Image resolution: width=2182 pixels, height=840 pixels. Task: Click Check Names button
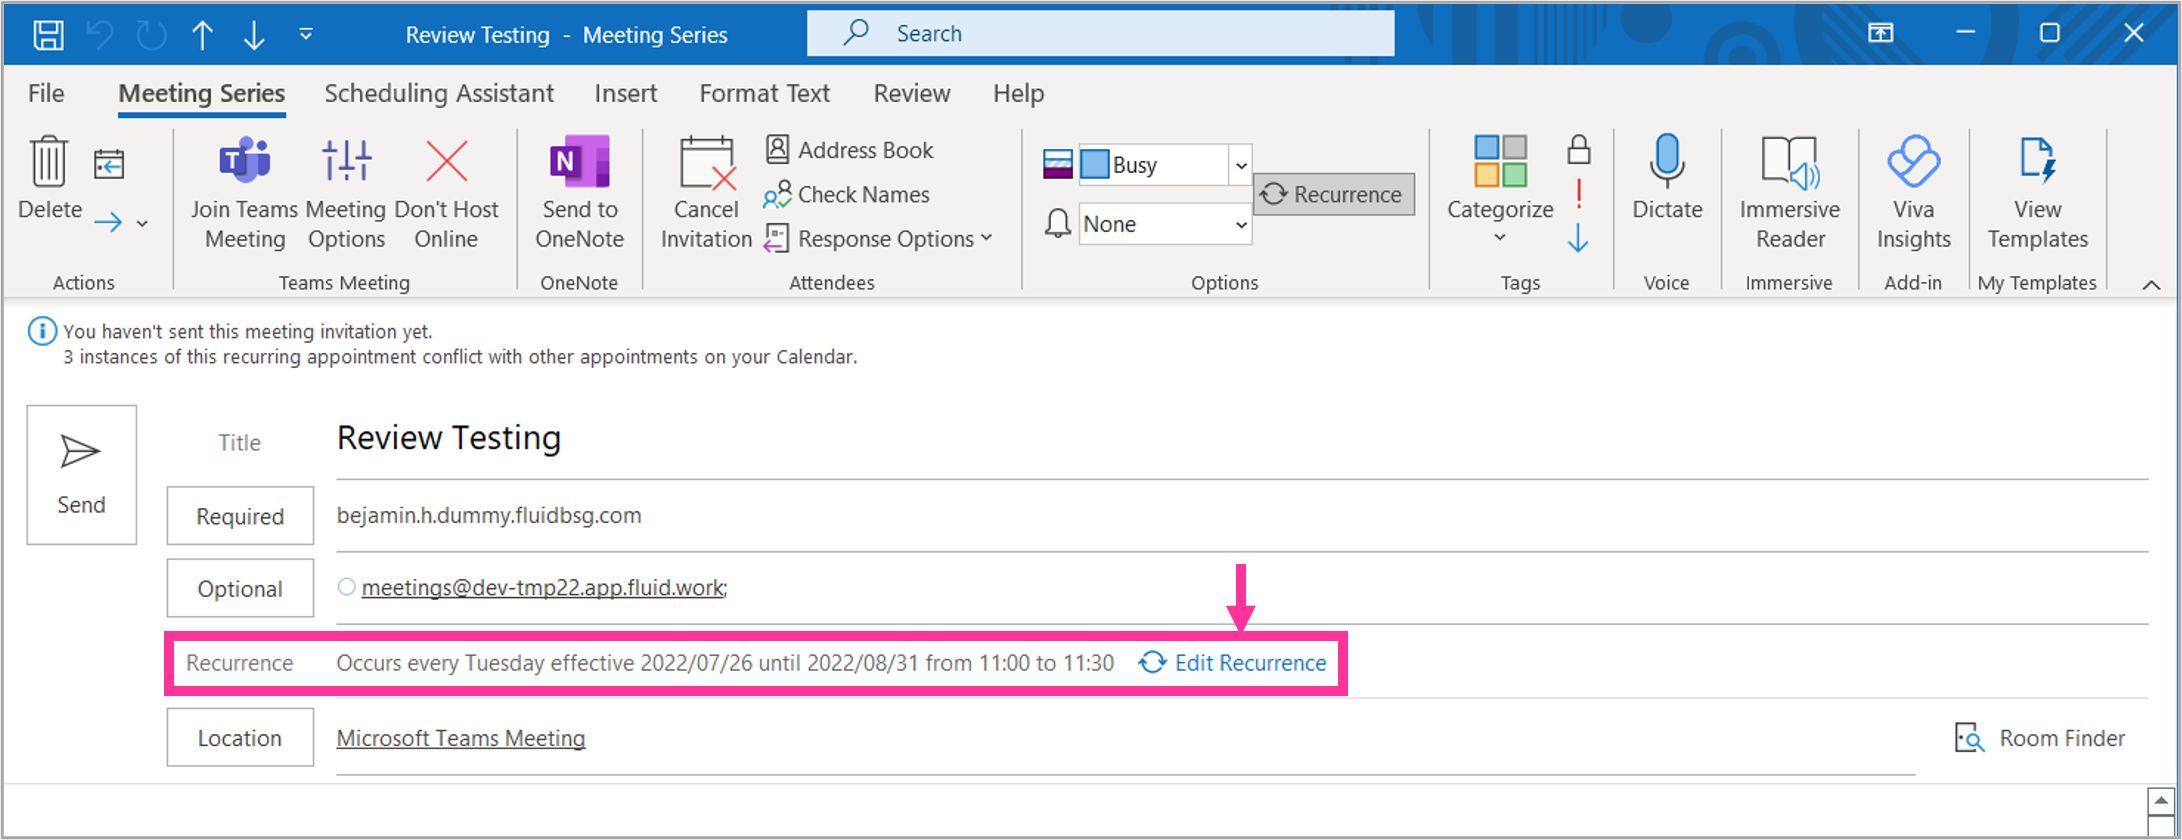(x=846, y=194)
